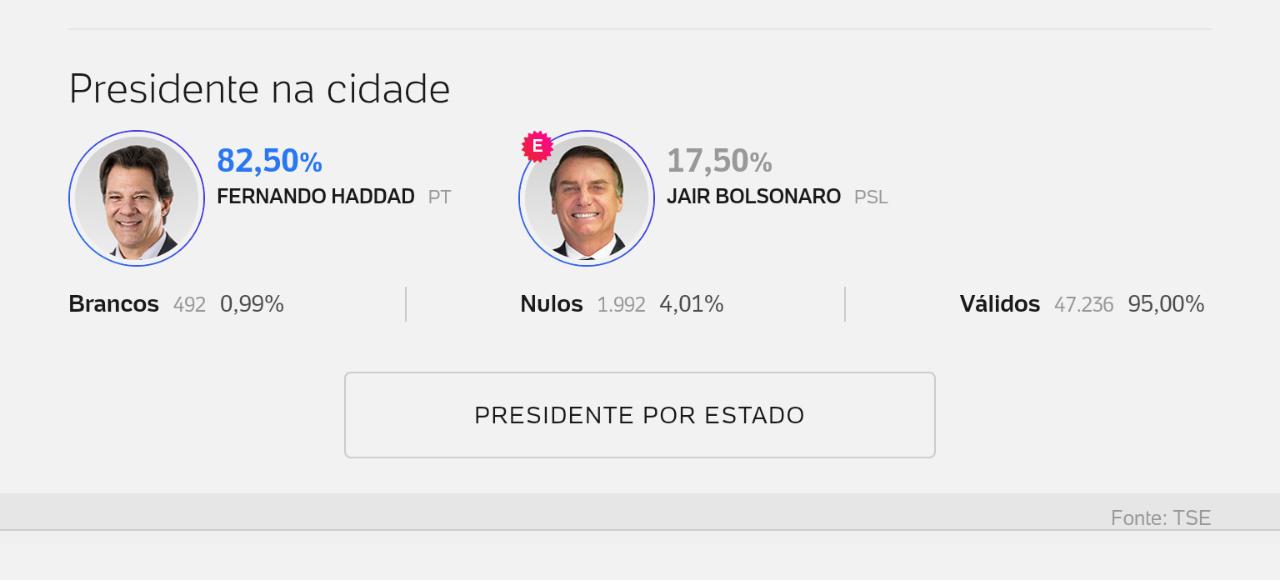Click the Válidos label
This screenshot has height=580, width=1280.
point(1000,304)
